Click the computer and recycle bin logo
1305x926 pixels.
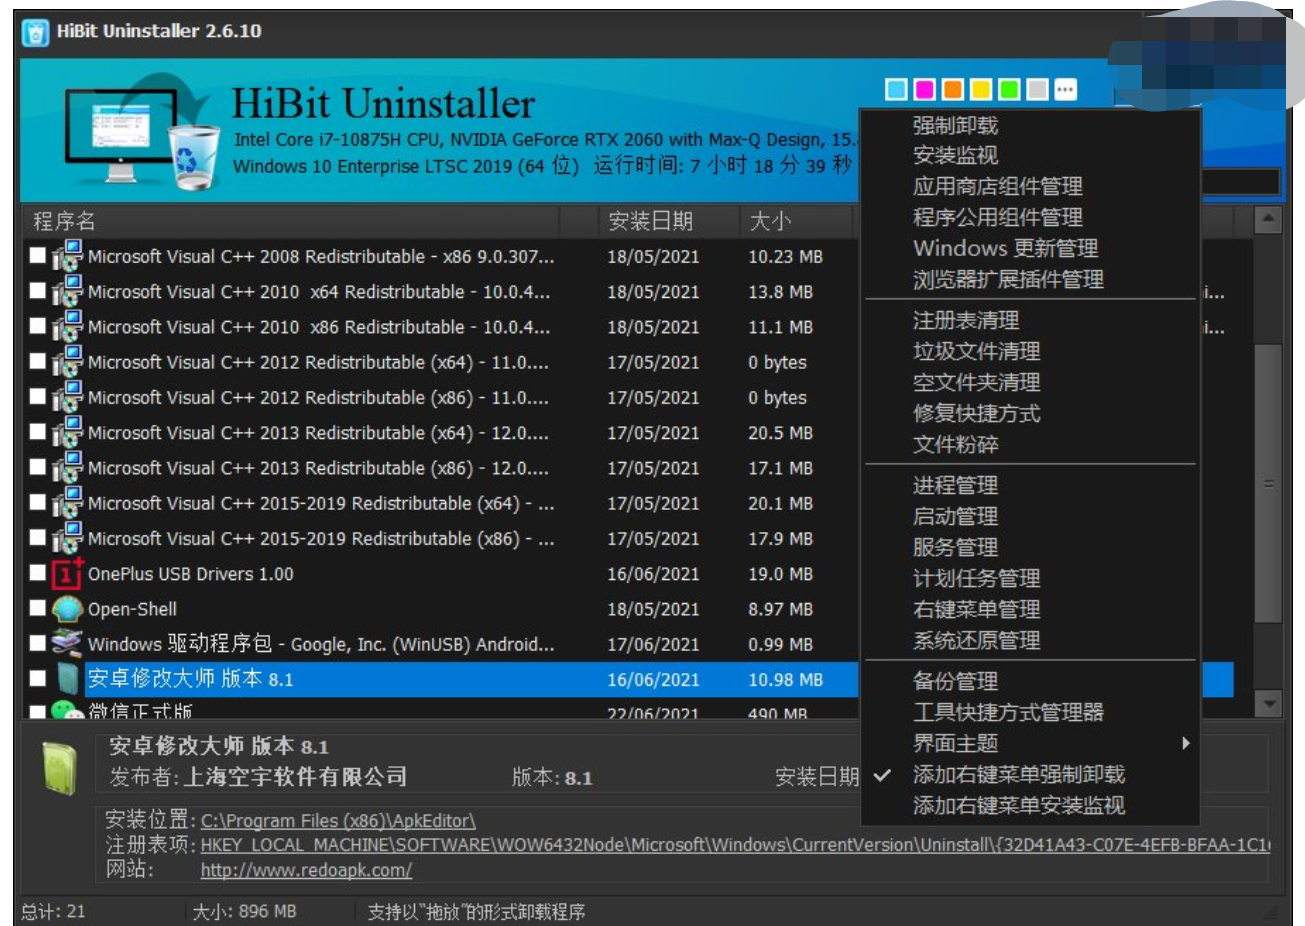[x=141, y=134]
